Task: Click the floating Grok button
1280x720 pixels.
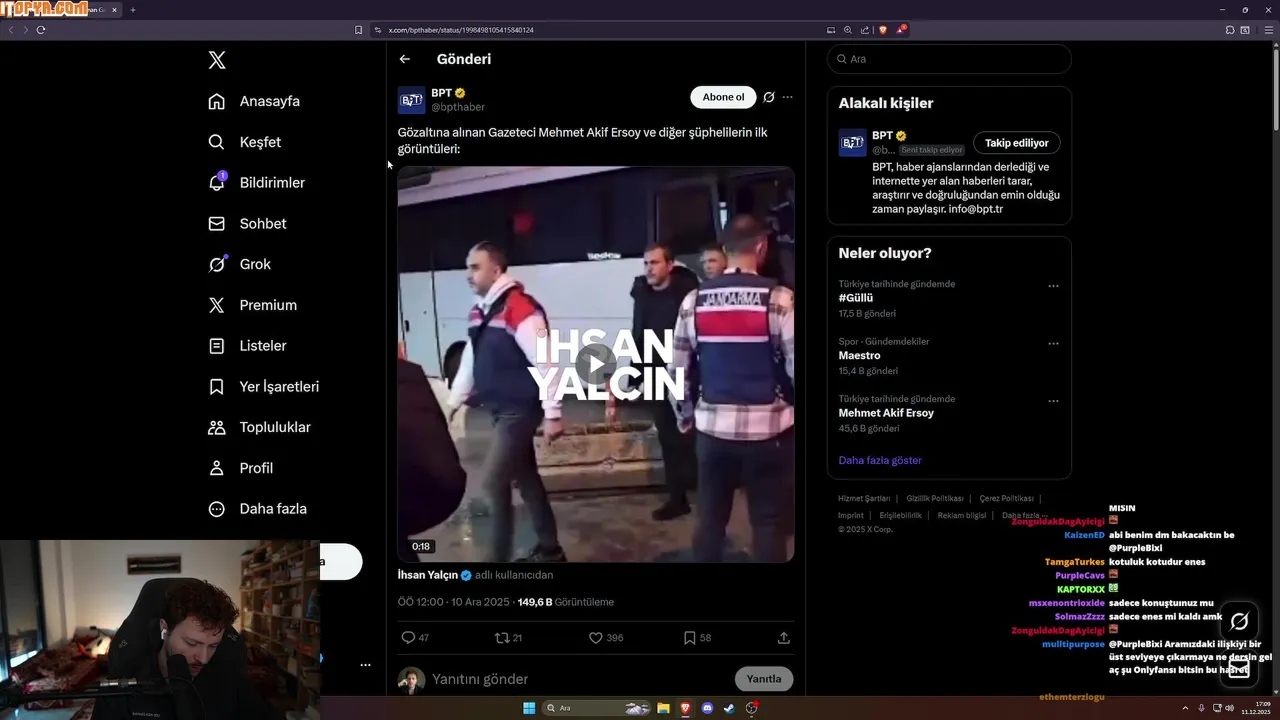Action: click(x=1239, y=622)
